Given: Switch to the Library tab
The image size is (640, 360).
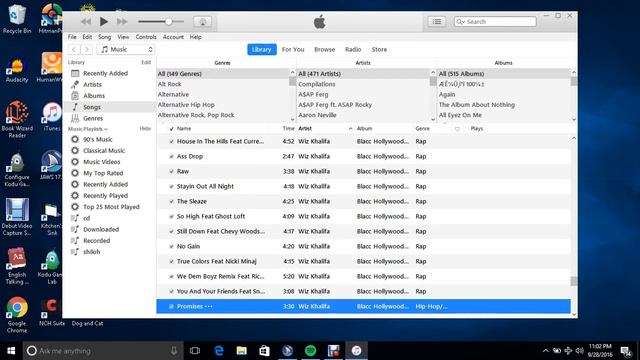Looking at the screenshot, I should [262, 49].
